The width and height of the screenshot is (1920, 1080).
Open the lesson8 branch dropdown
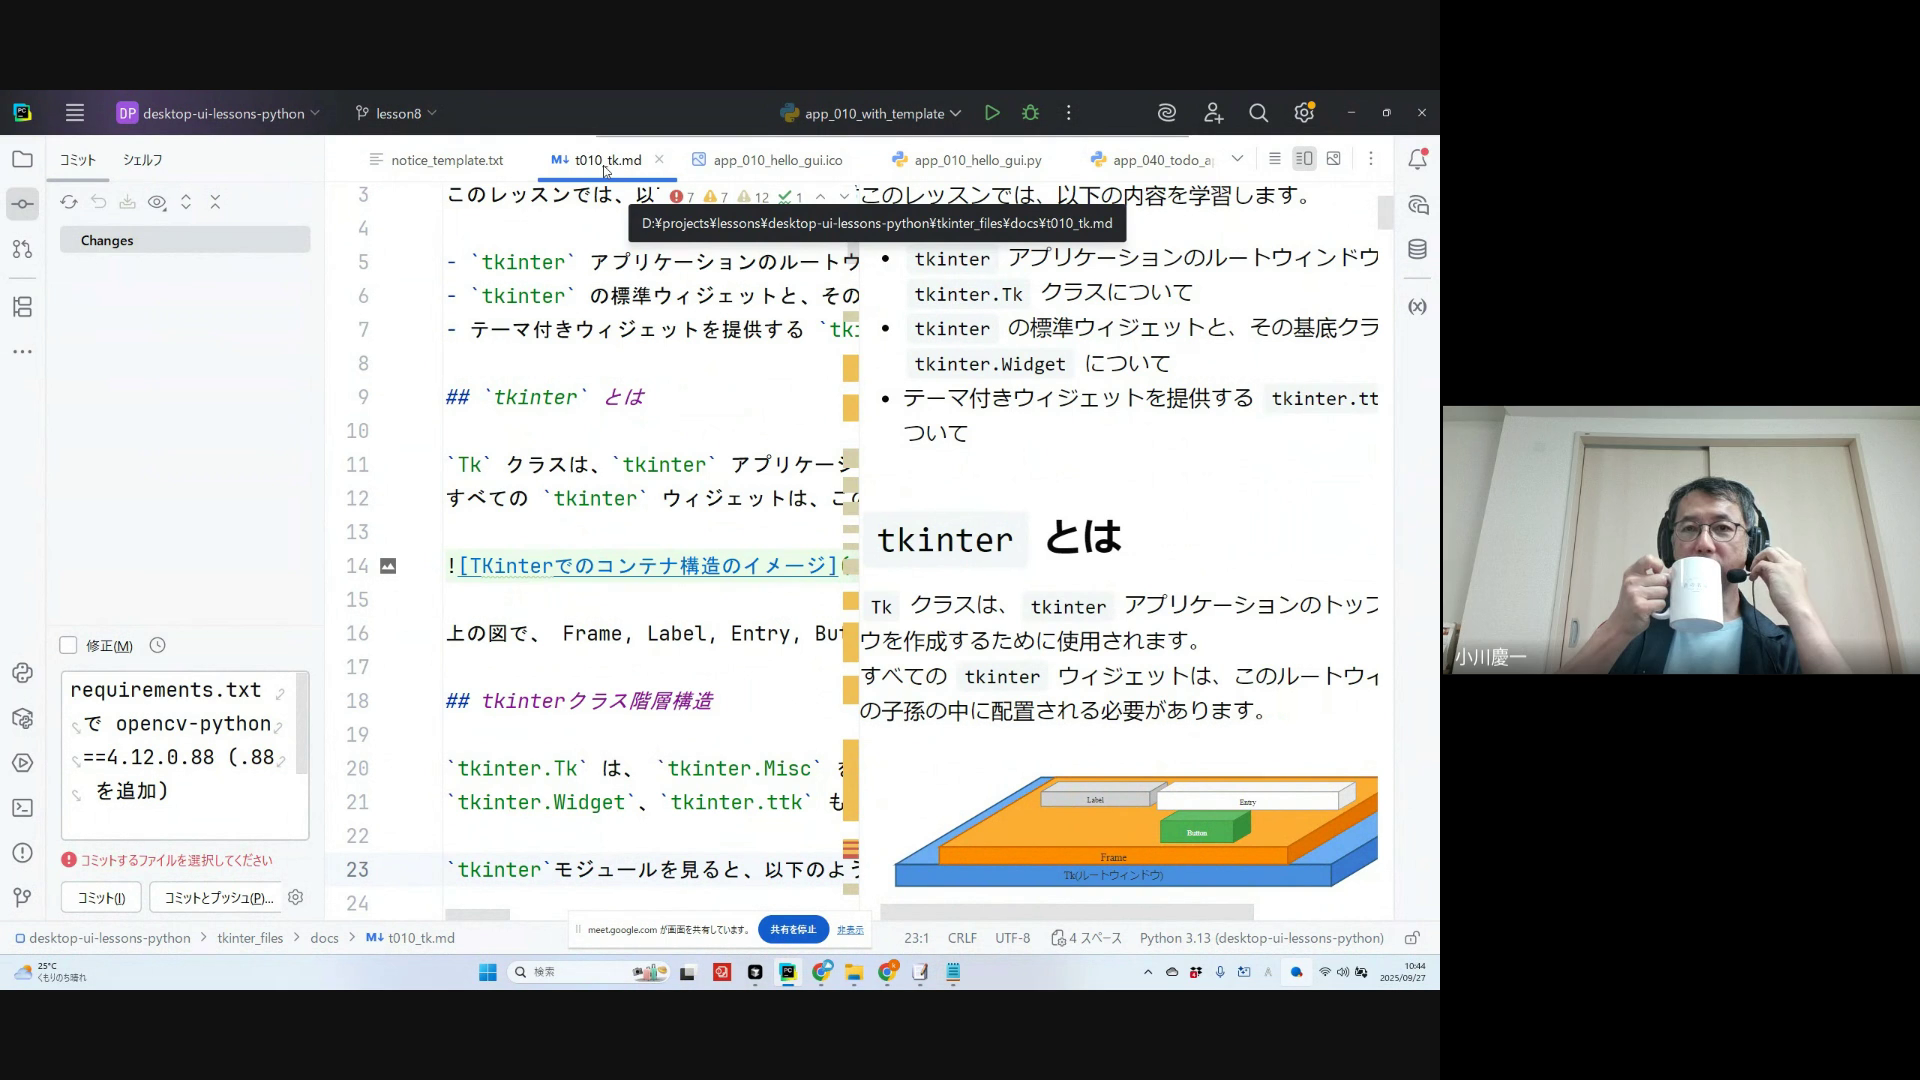point(397,113)
